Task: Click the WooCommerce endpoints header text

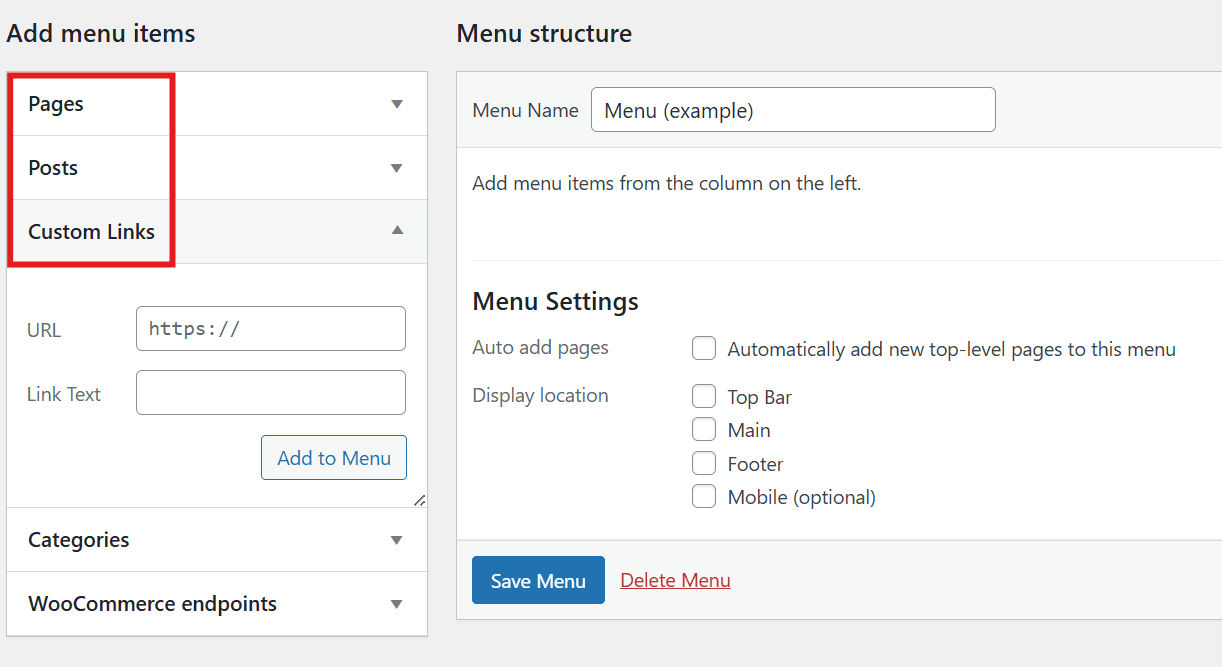Action: (x=152, y=603)
